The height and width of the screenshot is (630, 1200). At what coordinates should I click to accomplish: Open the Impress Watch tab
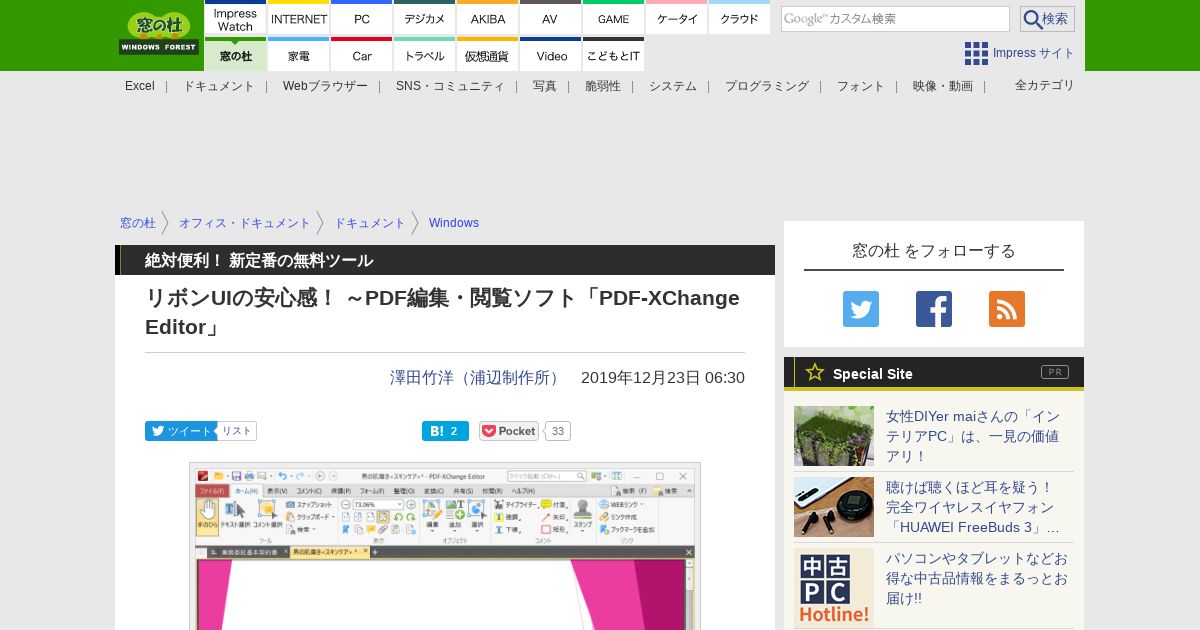tap(235, 19)
